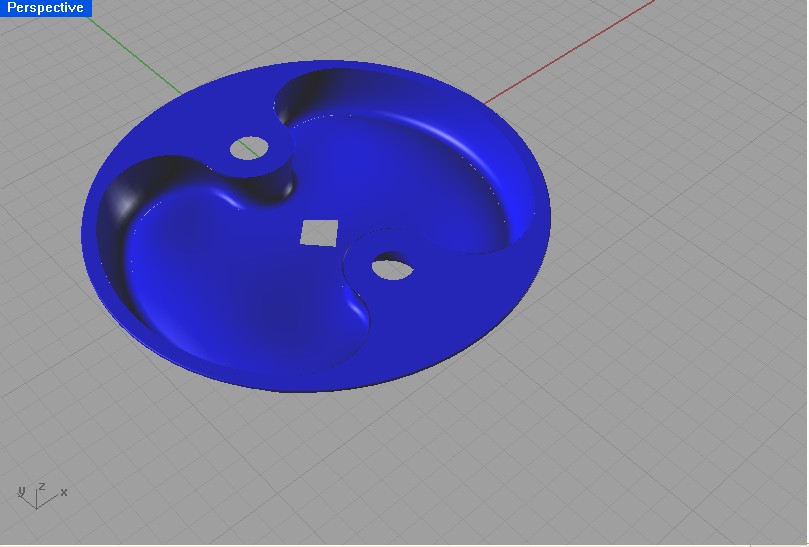The height and width of the screenshot is (547, 809).
Task: Click the Perspective viewport title label
Action: pos(45,8)
